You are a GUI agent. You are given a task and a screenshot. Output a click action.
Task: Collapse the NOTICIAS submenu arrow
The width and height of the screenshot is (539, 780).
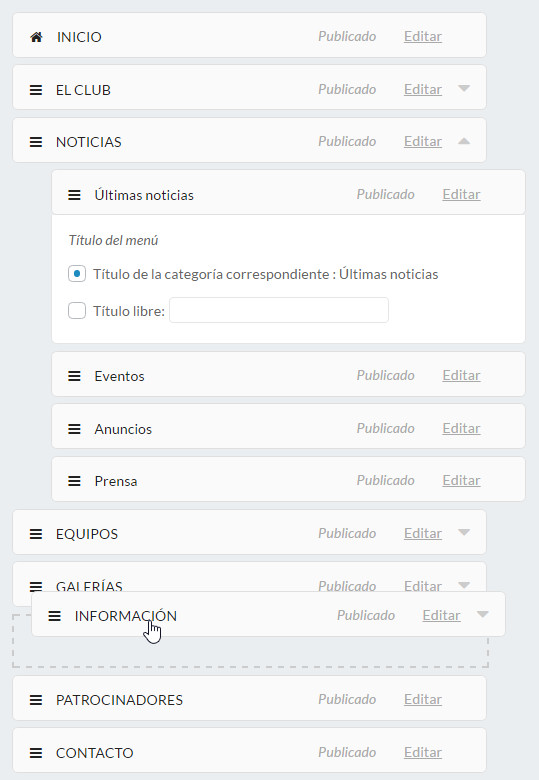point(464,141)
